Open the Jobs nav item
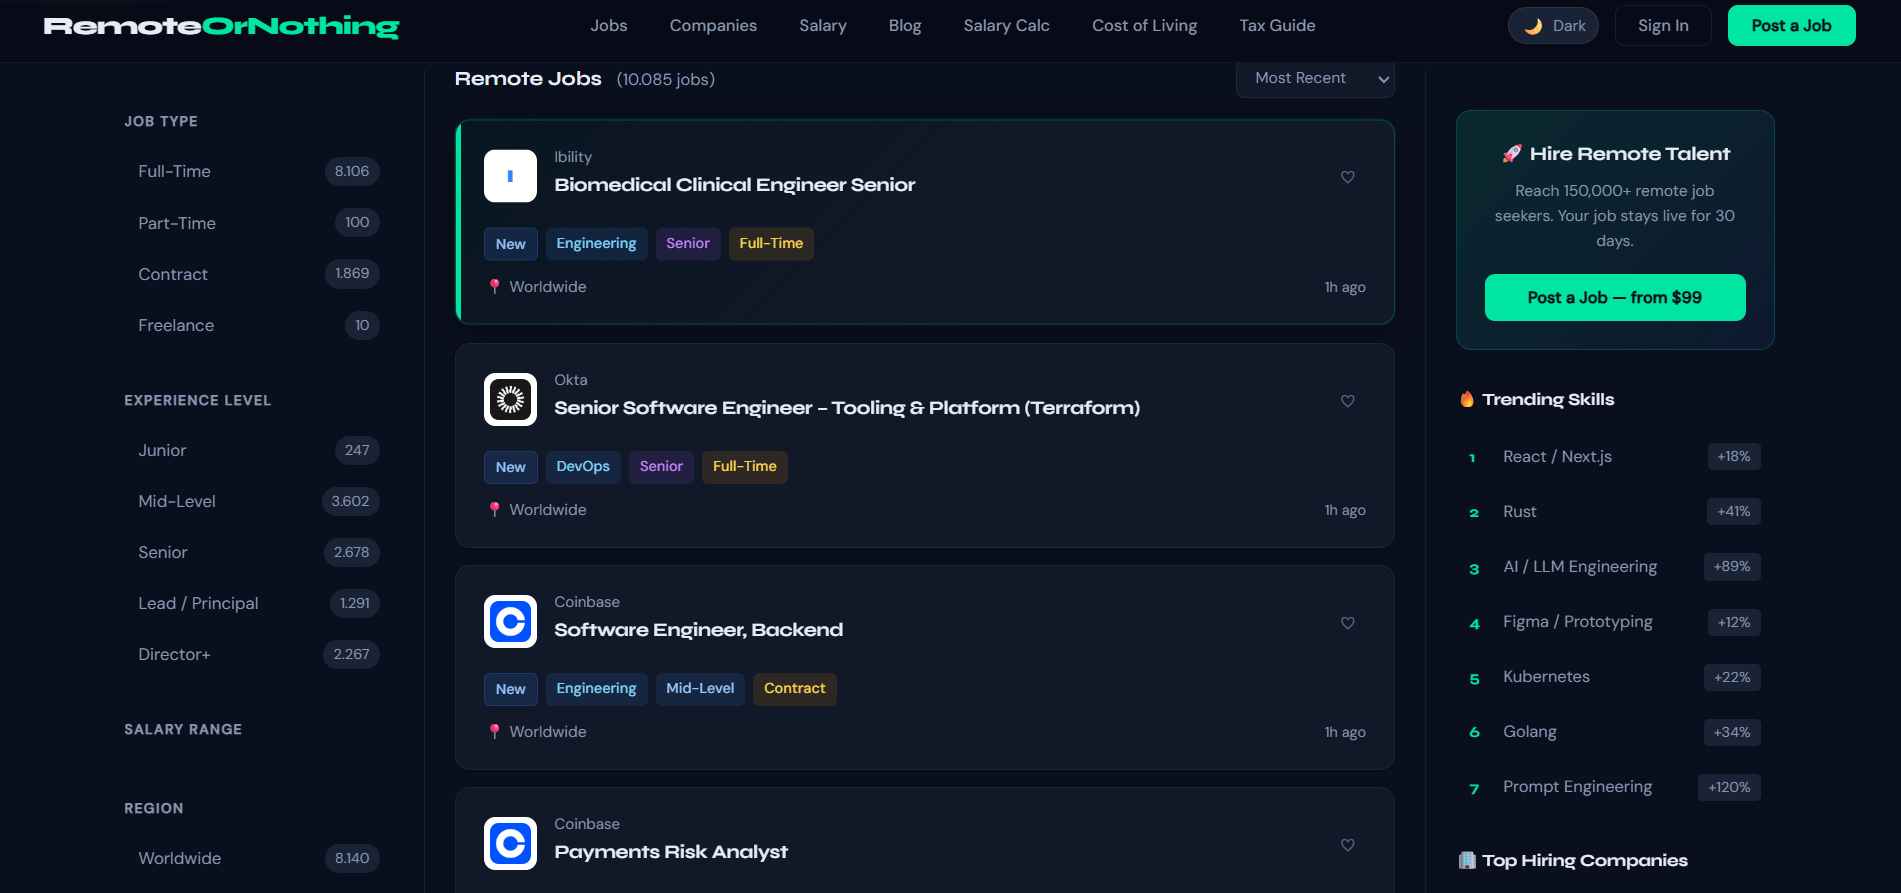1901x893 pixels. point(609,26)
